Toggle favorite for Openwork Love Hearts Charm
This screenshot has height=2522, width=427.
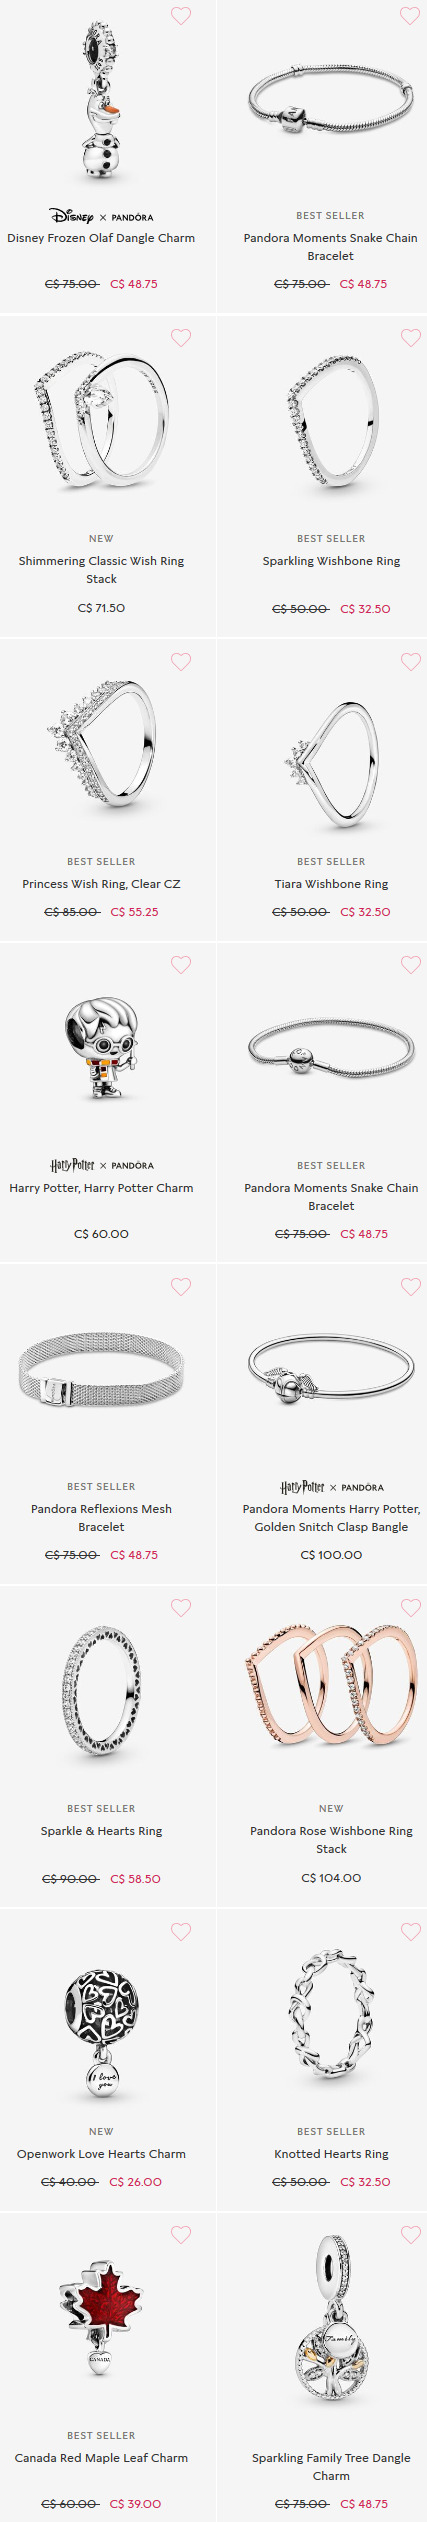coord(181,1931)
